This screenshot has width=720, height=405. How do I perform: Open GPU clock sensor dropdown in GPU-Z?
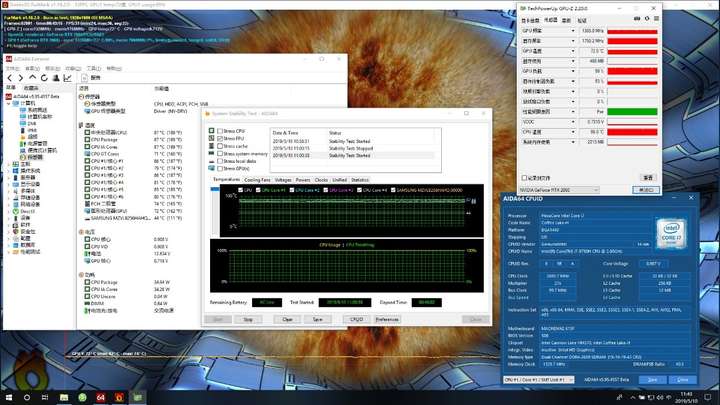click(x=573, y=31)
